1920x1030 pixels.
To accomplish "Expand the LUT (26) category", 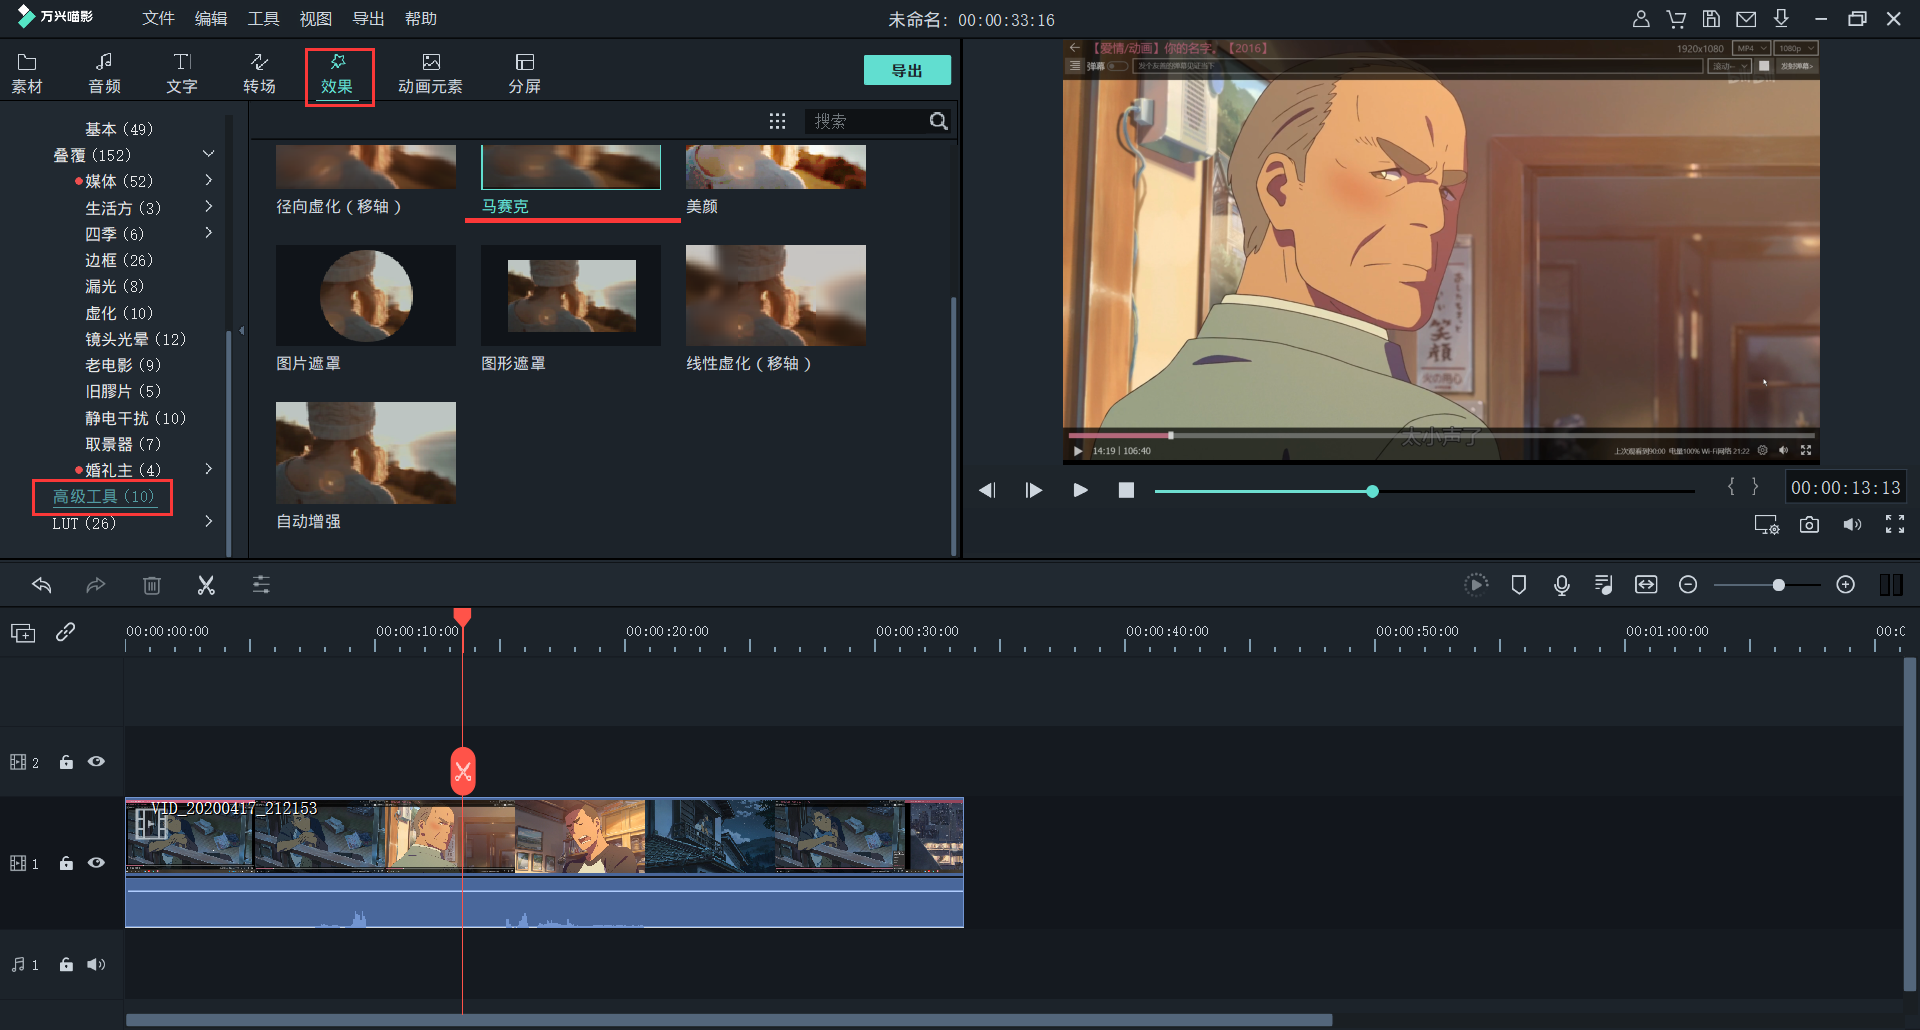I will 208,522.
